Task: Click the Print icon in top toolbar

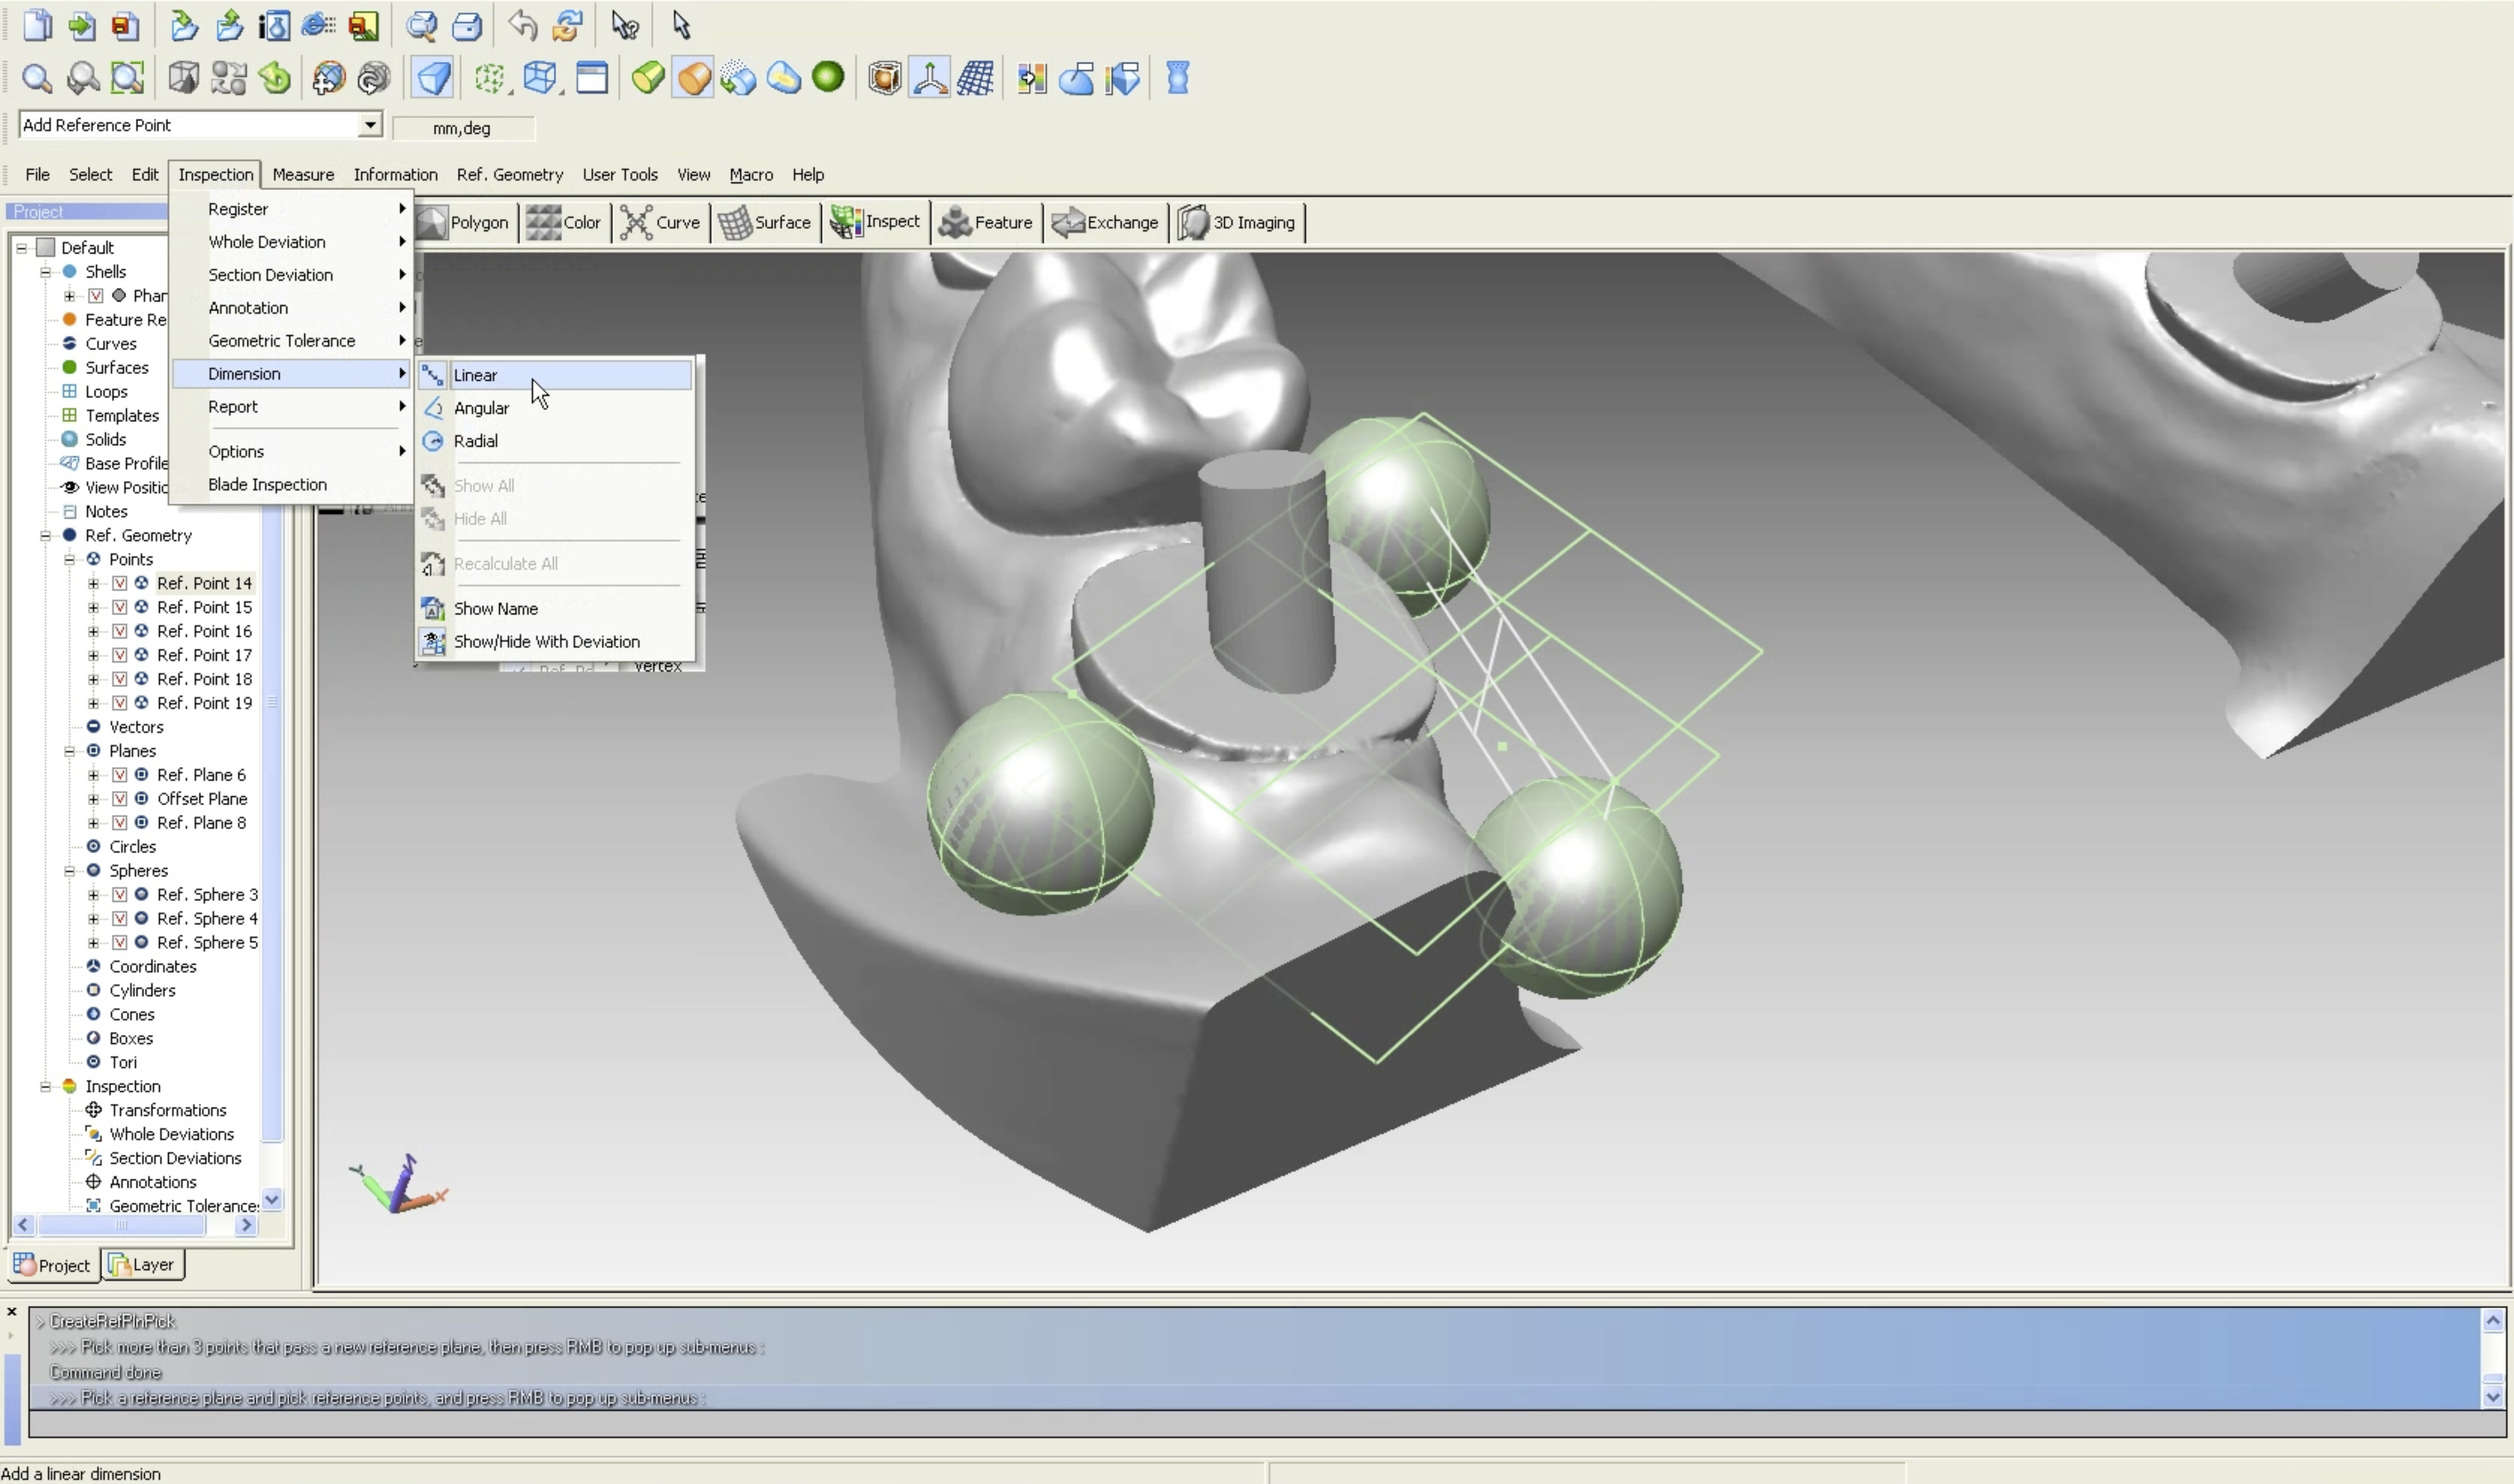Action: point(467,25)
